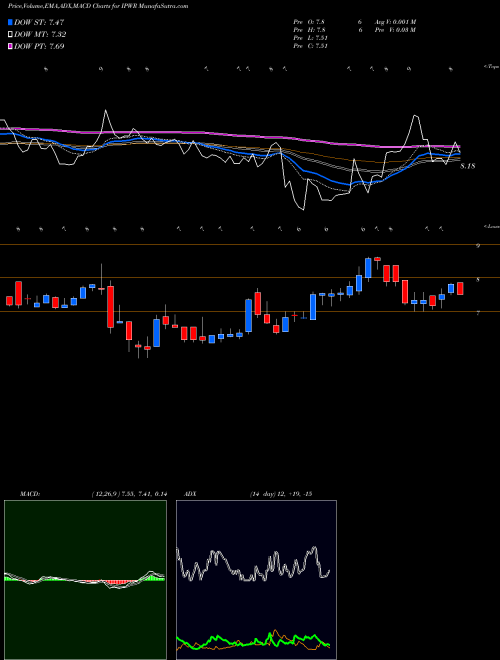Click the white DOW MT legend swatch
This screenshot has width=500, height=660.
coord(10,35)
